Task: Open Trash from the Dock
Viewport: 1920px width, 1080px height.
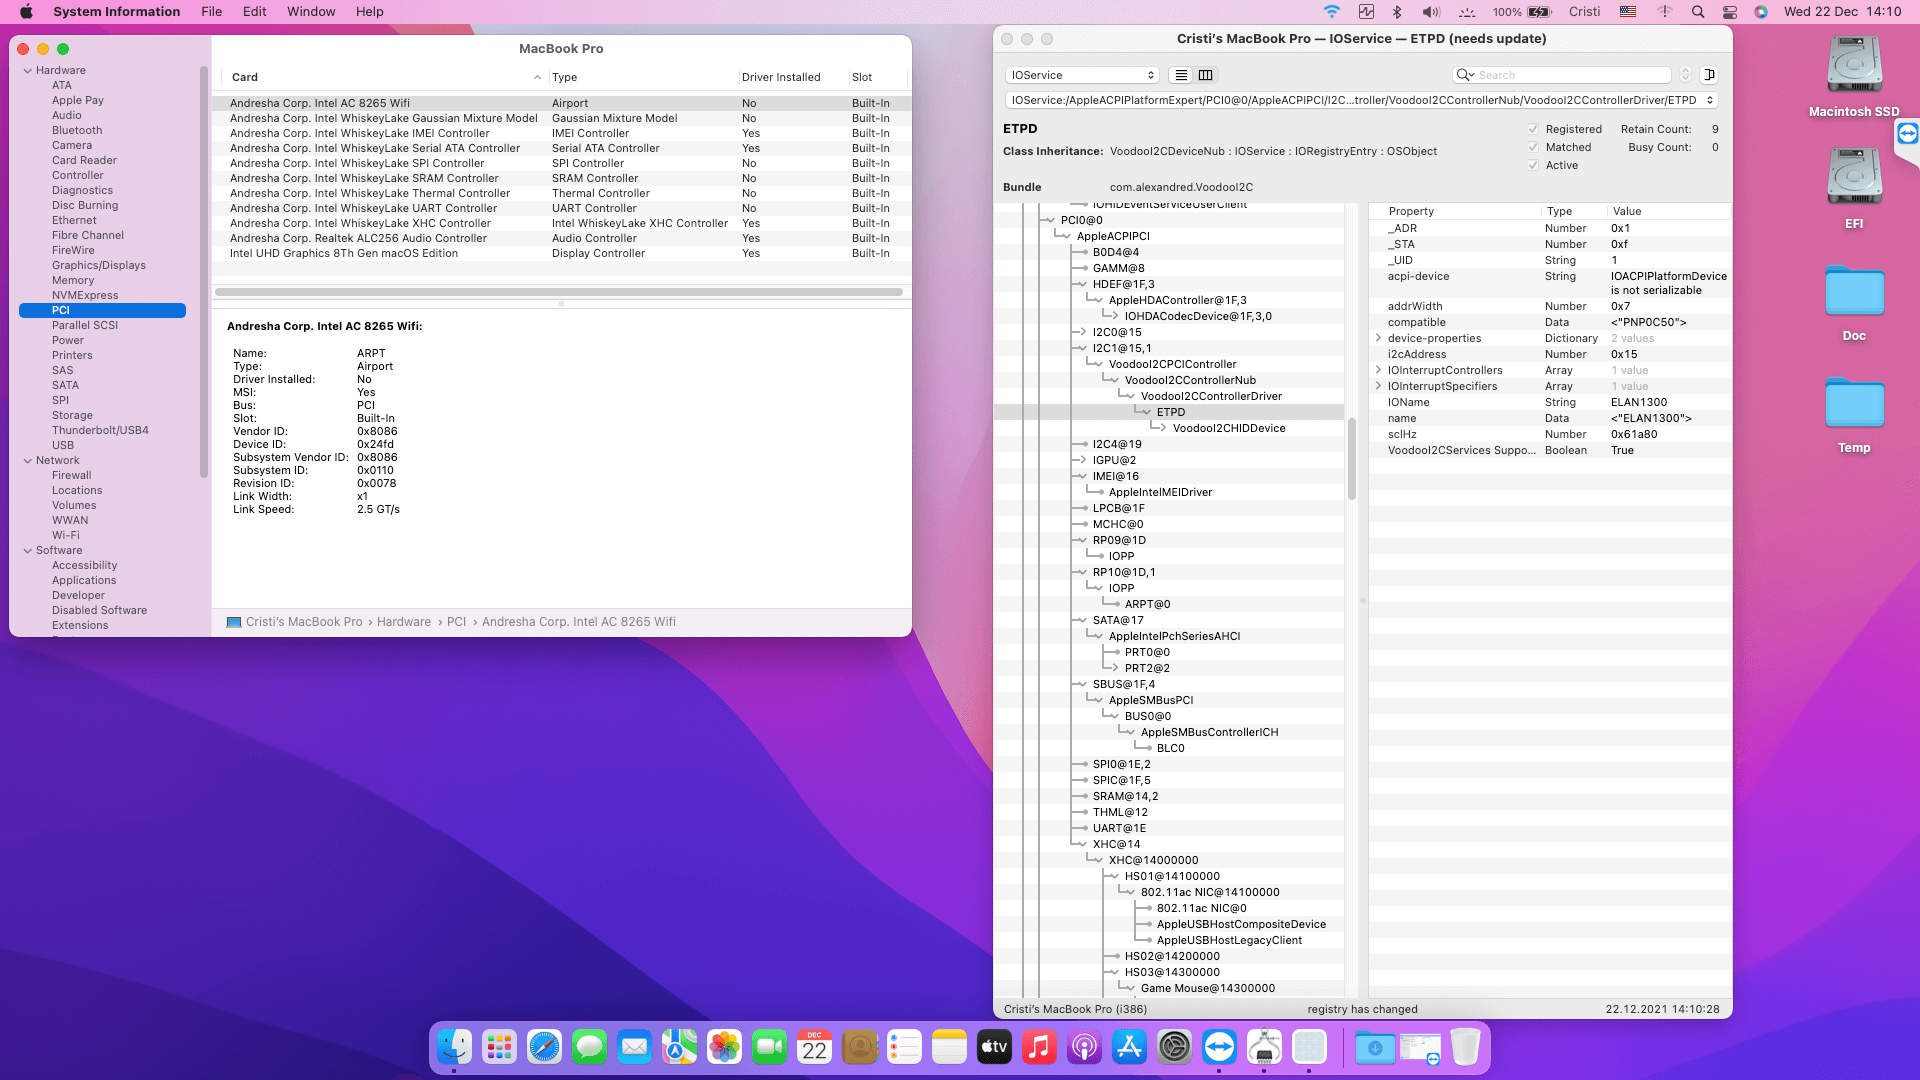Action: [1464, 1047]
